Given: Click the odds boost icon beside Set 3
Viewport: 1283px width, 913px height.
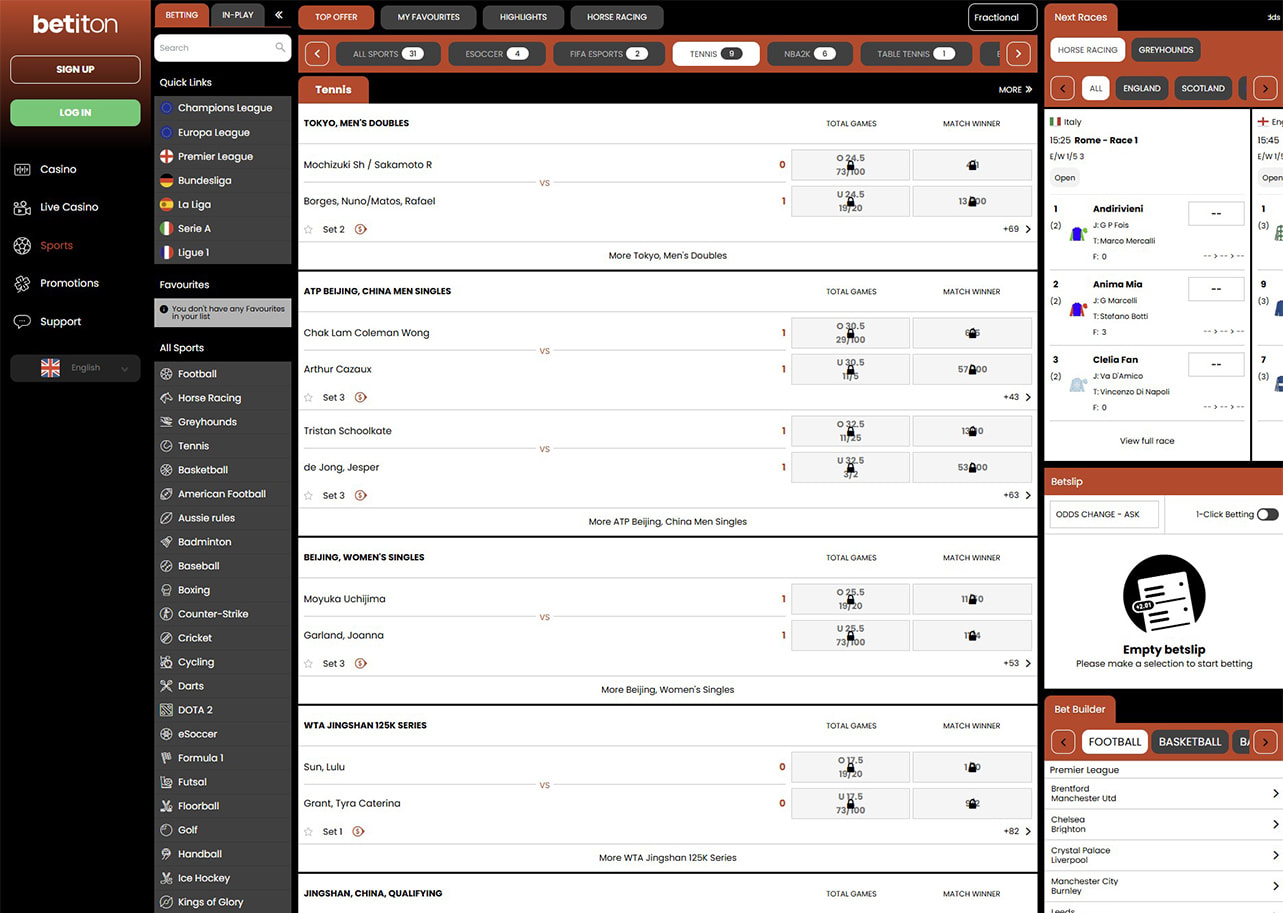Looking at the screenshot, I should [x=360, y=397].
